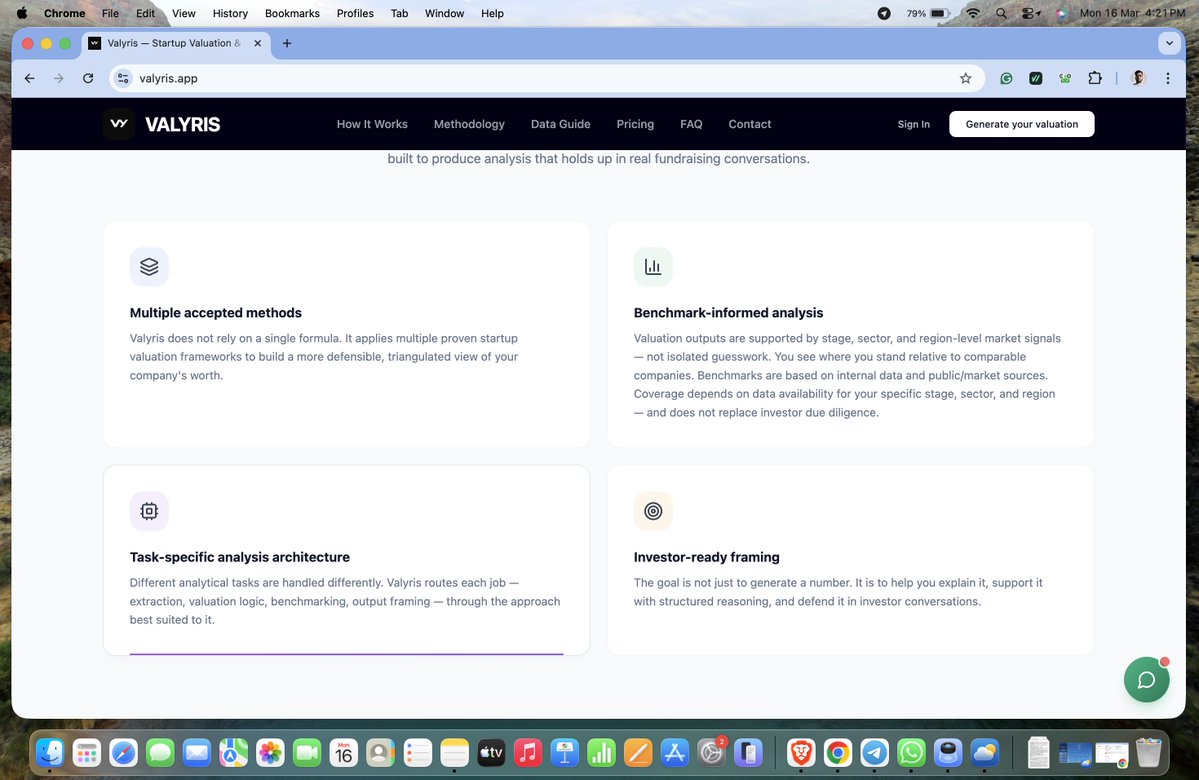Close the Valyris tab
The height and width of the screenshot is (780, 1199).
pos(258,44)
